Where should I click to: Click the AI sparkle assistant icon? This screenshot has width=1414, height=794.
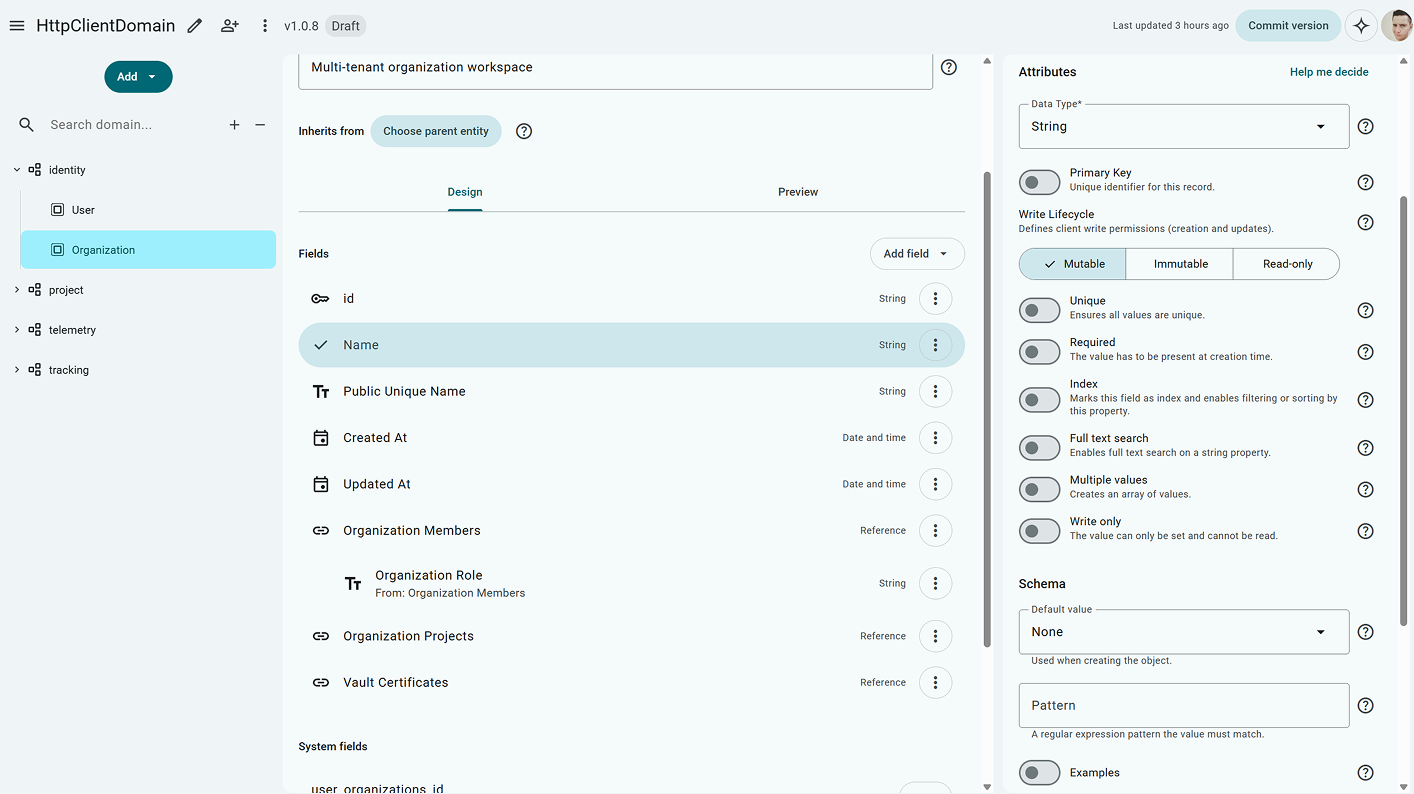(1361, 26)
